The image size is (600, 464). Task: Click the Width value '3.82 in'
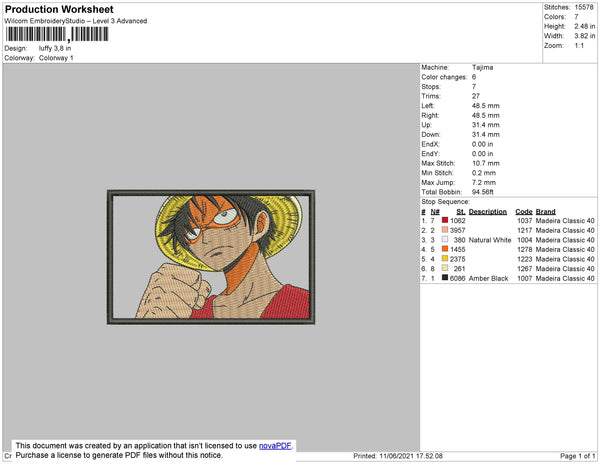click(x=585, y=36)
